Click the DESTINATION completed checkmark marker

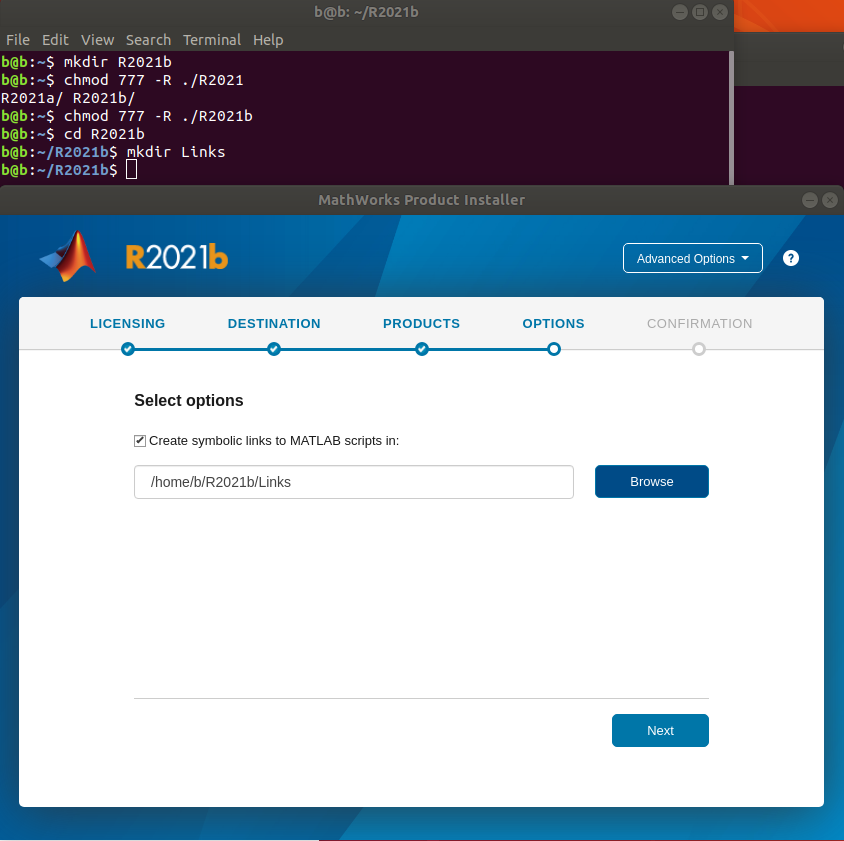tap(274, 349)
